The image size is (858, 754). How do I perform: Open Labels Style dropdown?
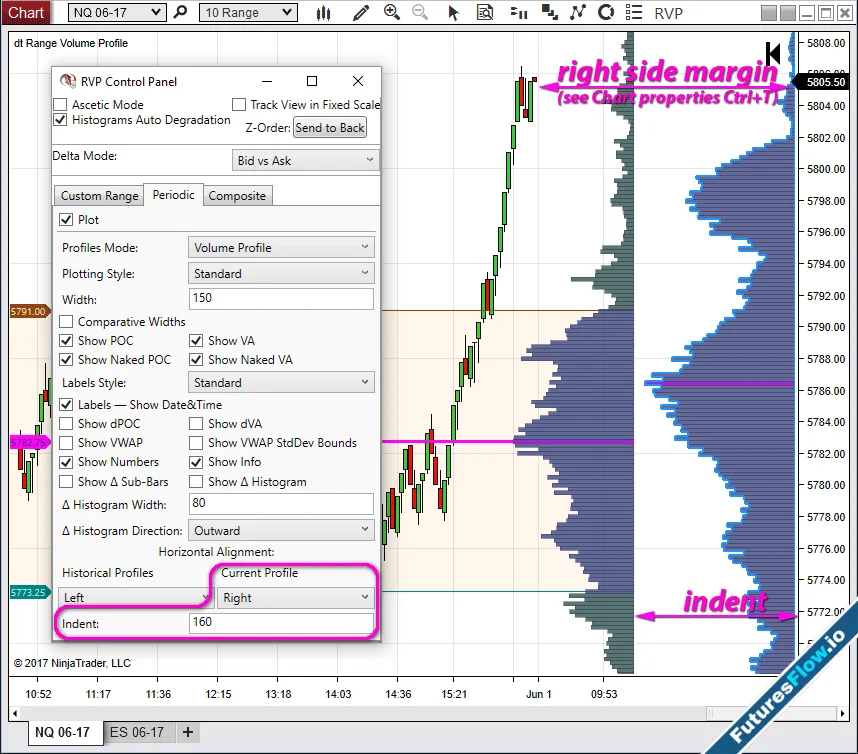click(281, 382)
